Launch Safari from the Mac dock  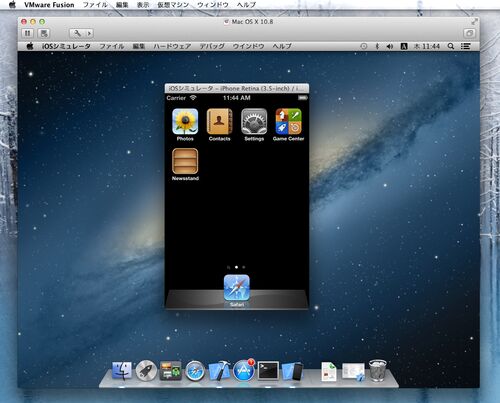tap(195, 371)
